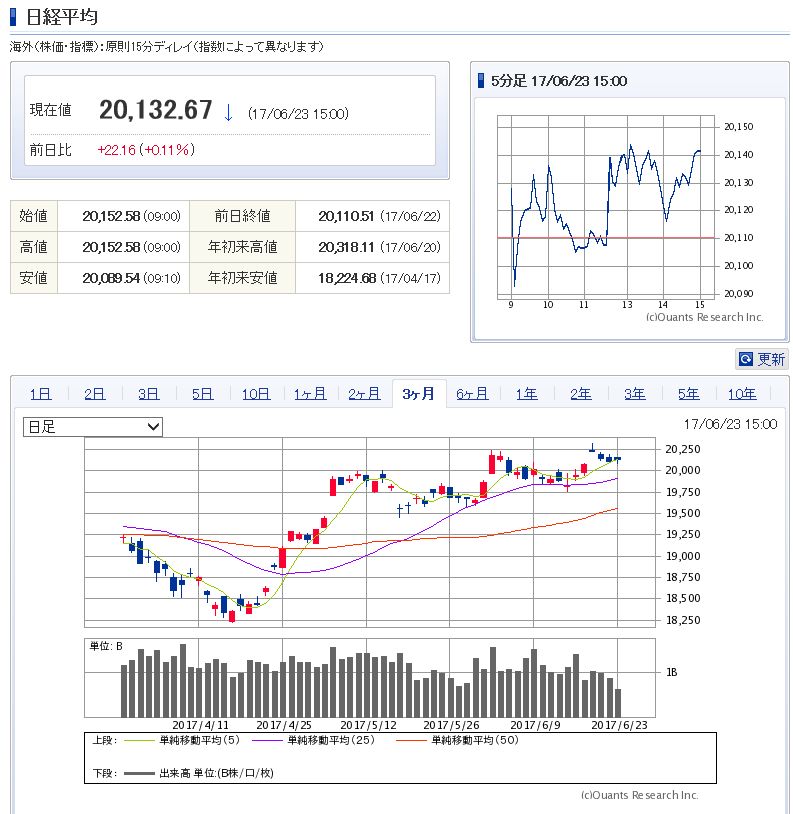Screen dimensions: 793x814
Task: Switch chart range to 1年
Action: click(x=526, y=394)
